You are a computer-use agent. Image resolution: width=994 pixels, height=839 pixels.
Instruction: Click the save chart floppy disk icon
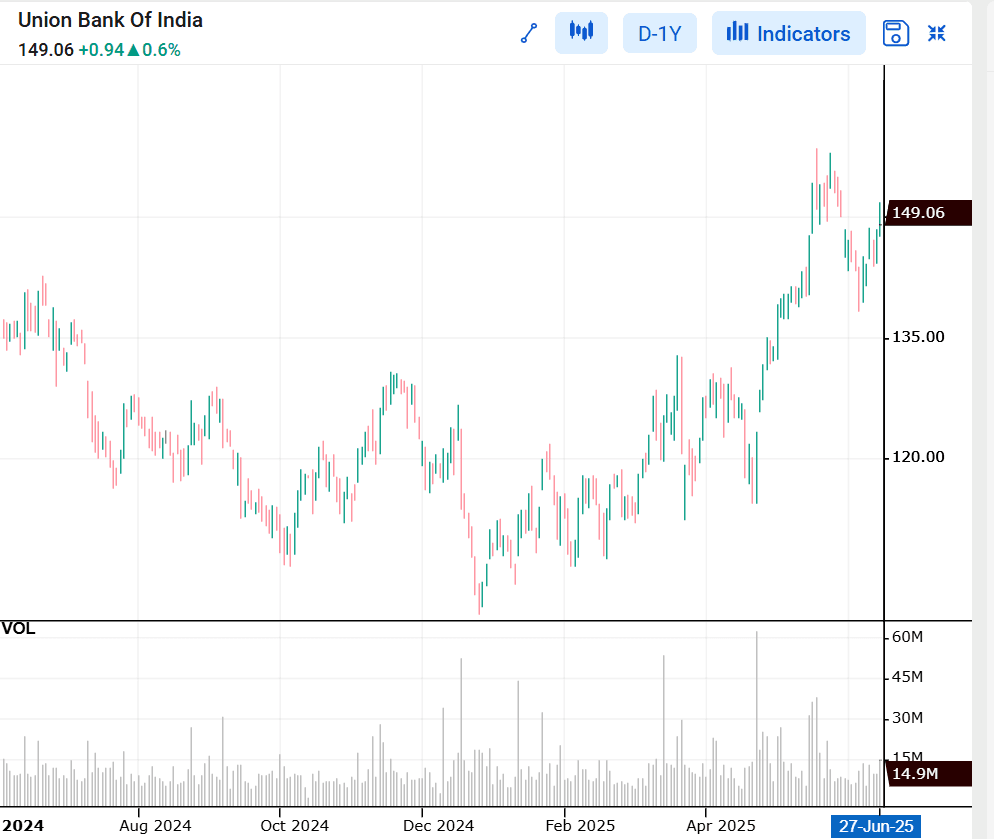coord(896,33)
